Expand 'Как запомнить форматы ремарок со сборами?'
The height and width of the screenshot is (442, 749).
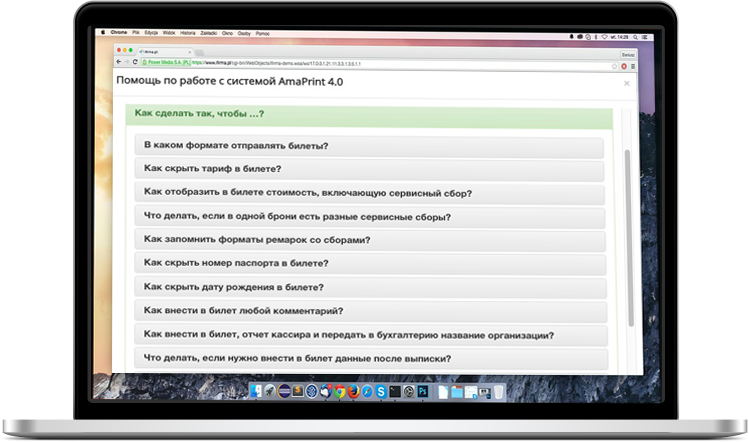(x=370, y=240)
